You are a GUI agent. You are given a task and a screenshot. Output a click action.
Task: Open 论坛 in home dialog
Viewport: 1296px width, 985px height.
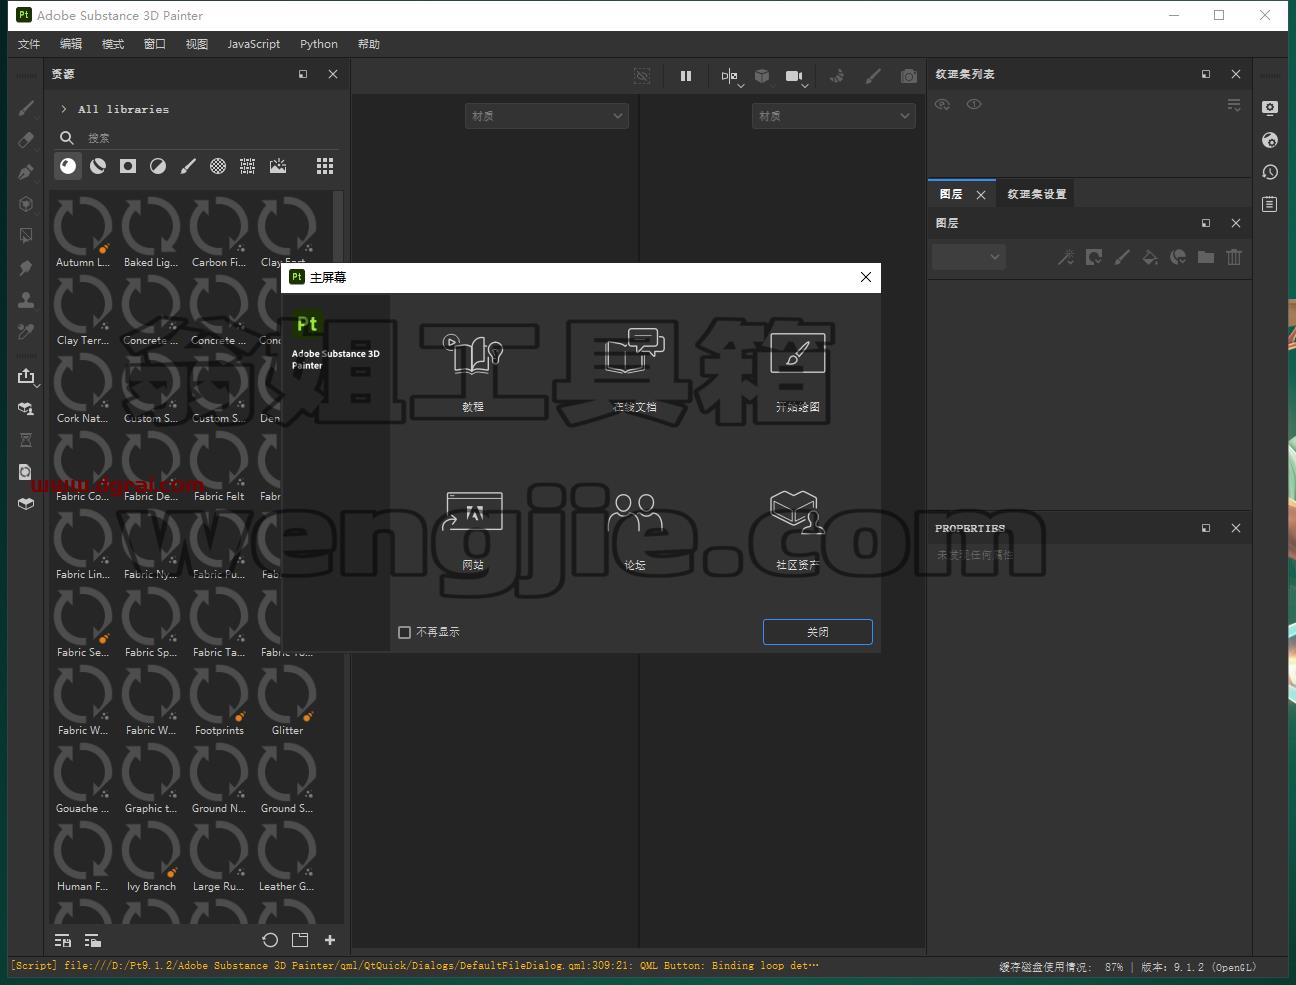tap(635, 530)
